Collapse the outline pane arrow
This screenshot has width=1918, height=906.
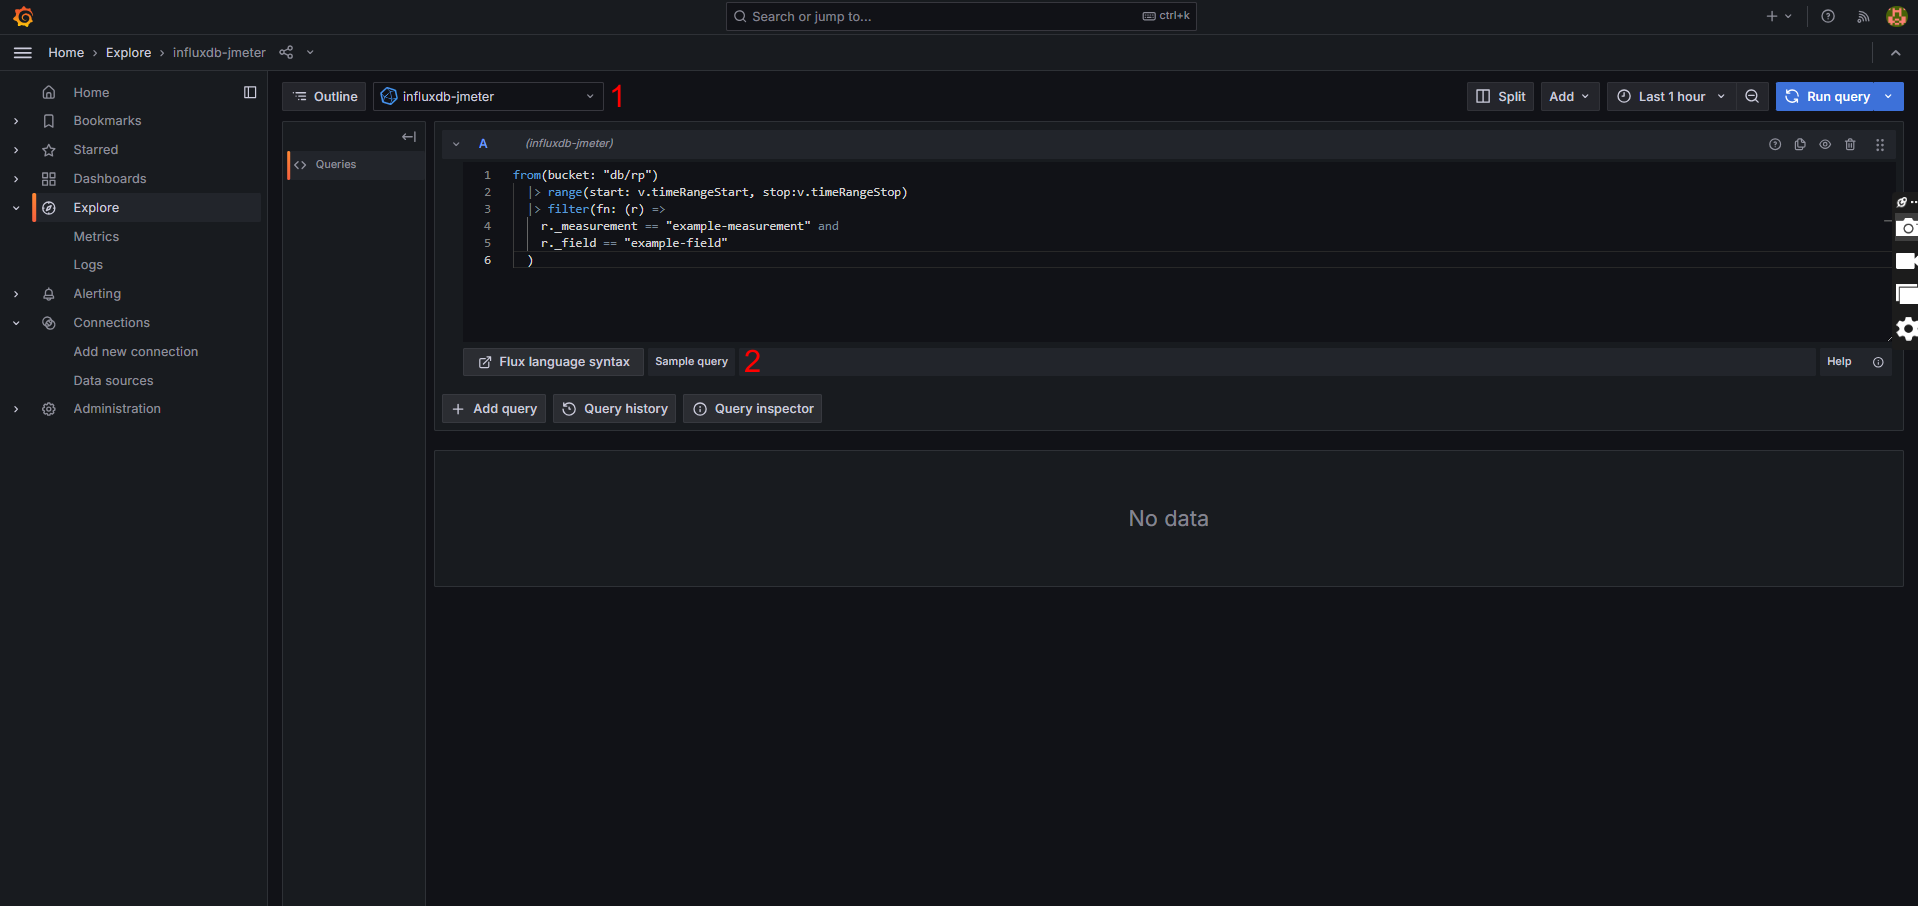point(409,137)
